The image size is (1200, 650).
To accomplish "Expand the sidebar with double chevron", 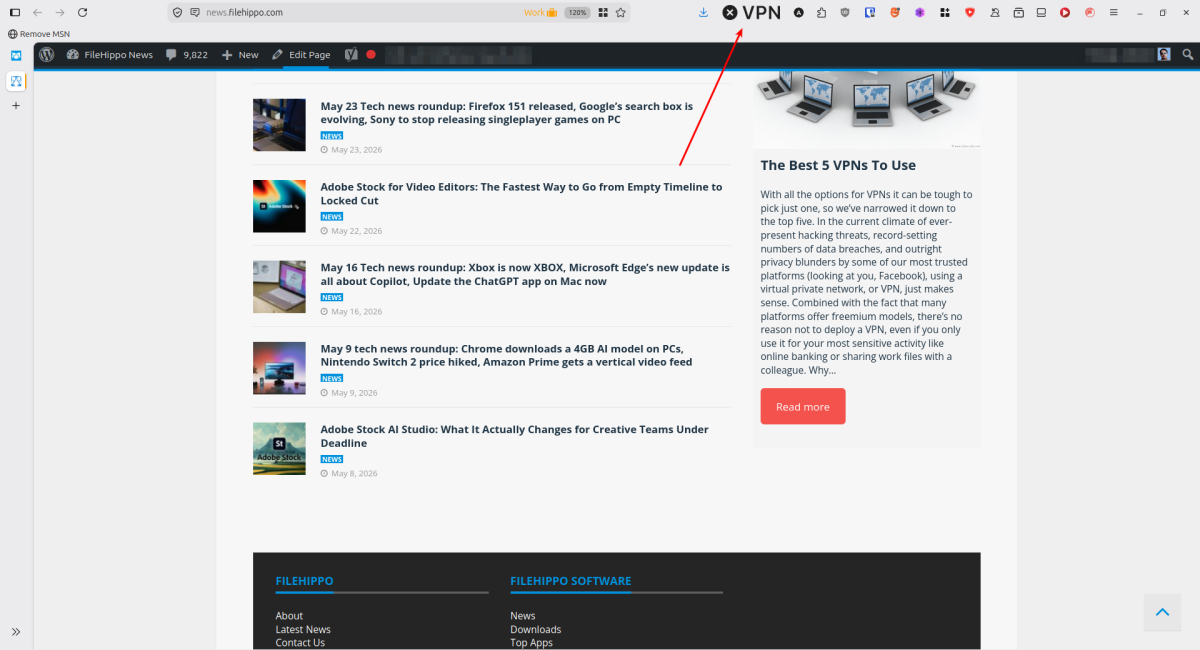I will [x=15, y=632].
